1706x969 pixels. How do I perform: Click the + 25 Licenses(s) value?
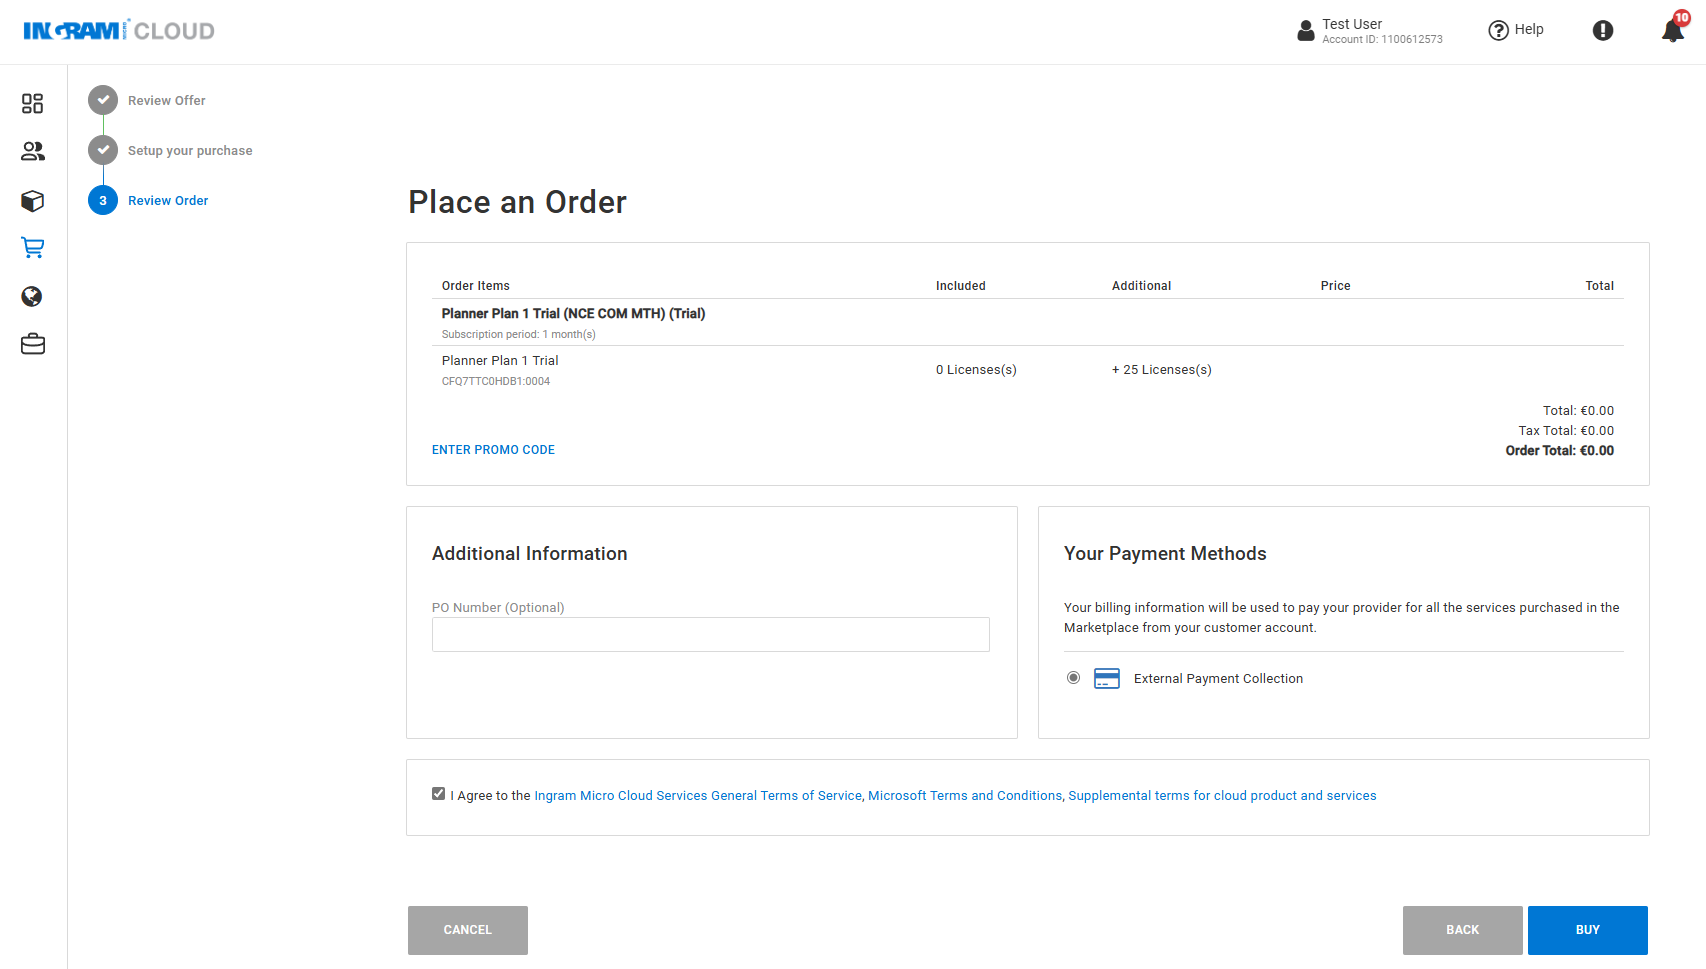1162,370
